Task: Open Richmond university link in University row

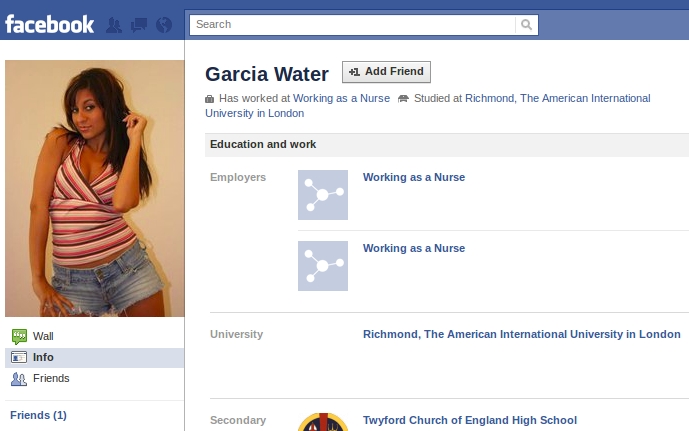Action: [522, 334]
